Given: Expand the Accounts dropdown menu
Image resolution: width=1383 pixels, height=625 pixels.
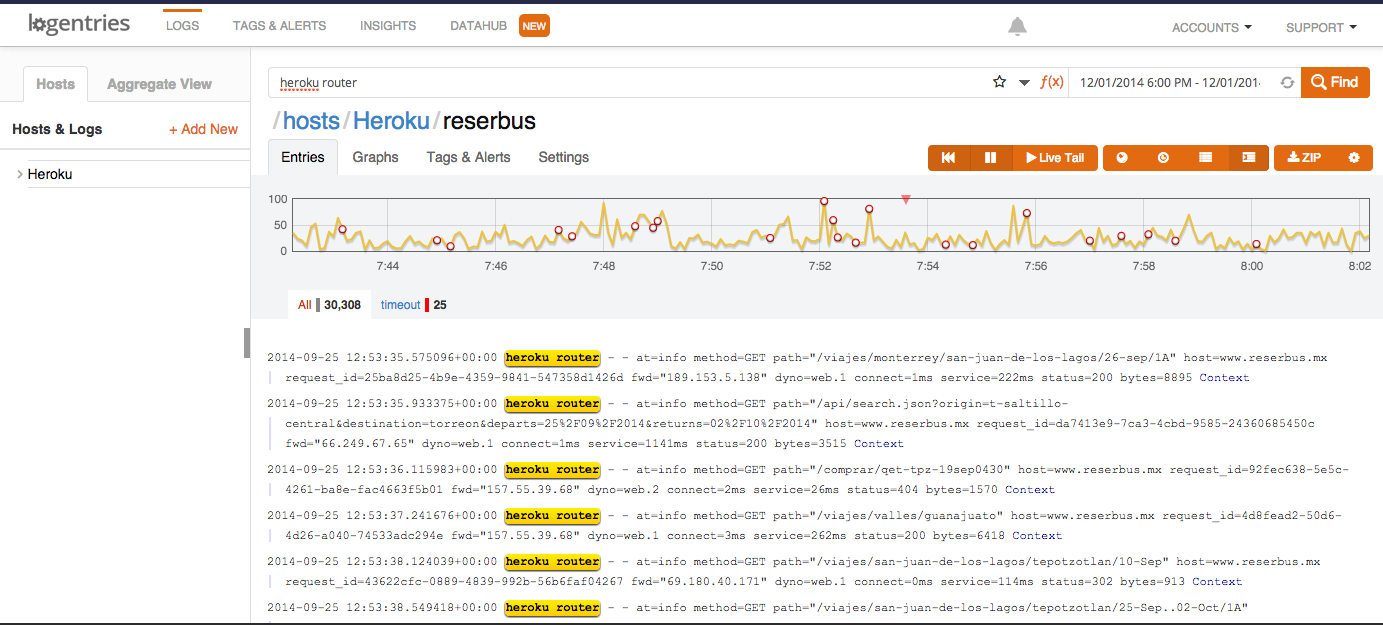Looking at the screenshot, I should [1211, 28].
